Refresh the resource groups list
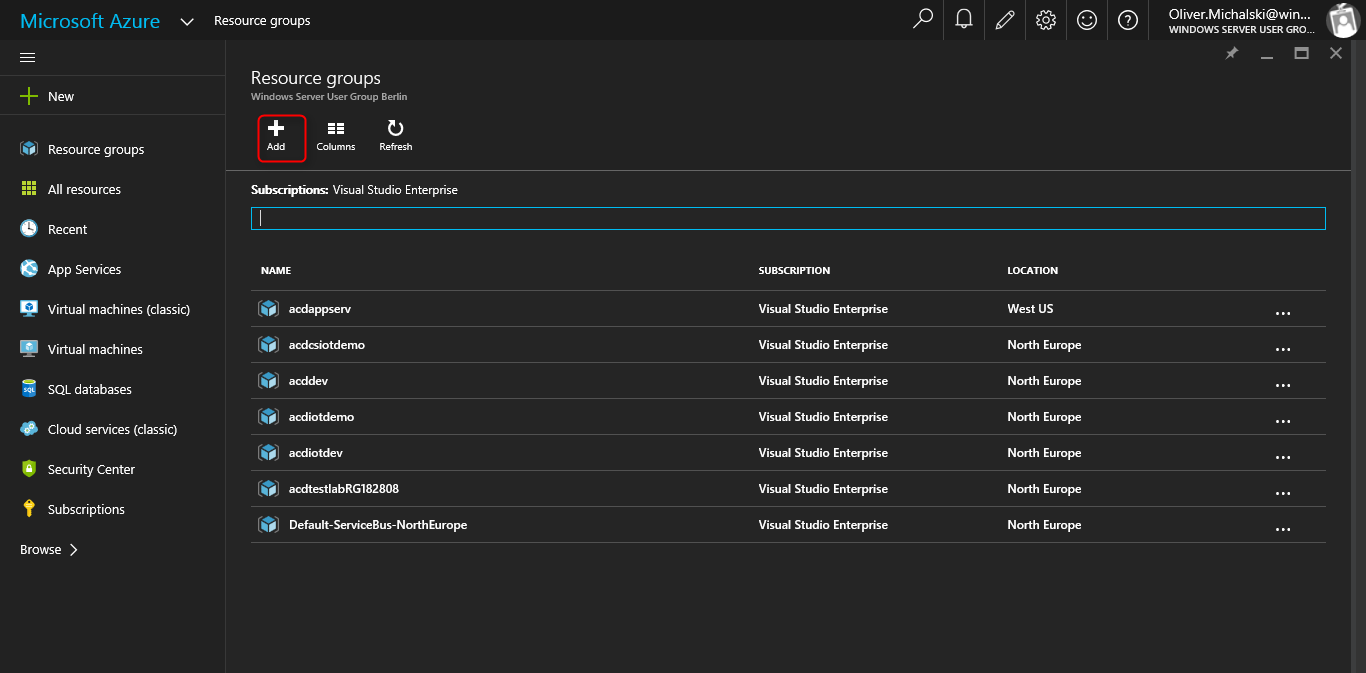 (x=396, y=137)
